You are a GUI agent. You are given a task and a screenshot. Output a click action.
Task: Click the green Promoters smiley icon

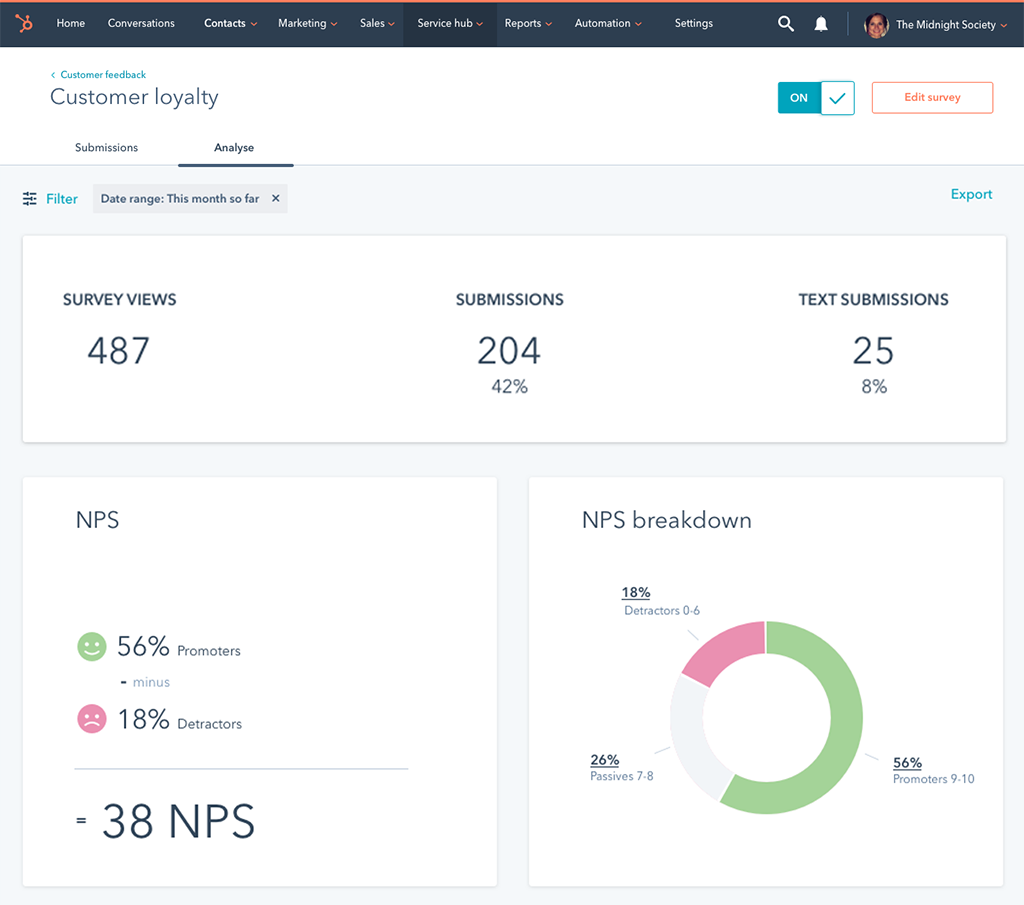point(91,646)
